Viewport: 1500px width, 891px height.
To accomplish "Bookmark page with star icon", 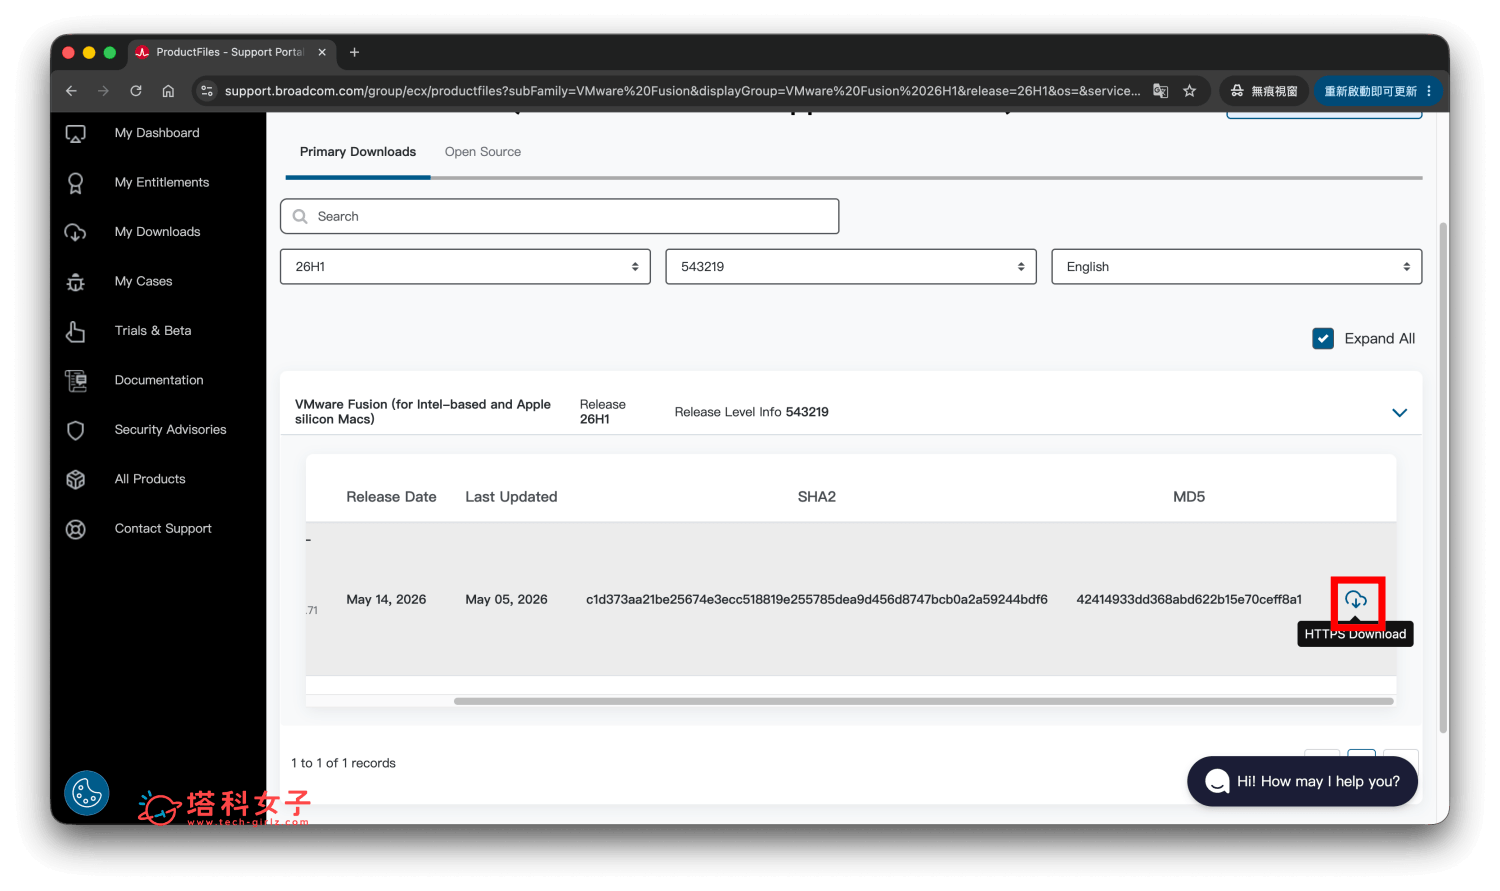I will tap(1189, 91).
